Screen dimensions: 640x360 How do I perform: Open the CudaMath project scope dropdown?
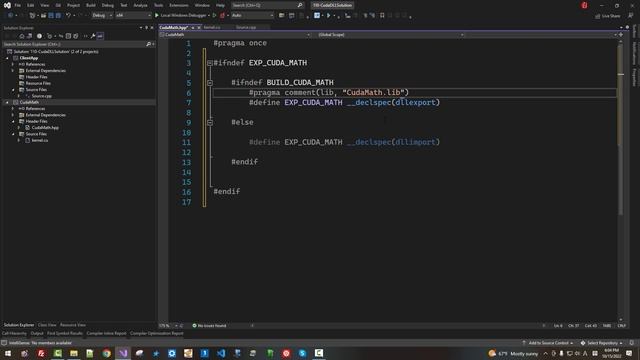point(235,35)
